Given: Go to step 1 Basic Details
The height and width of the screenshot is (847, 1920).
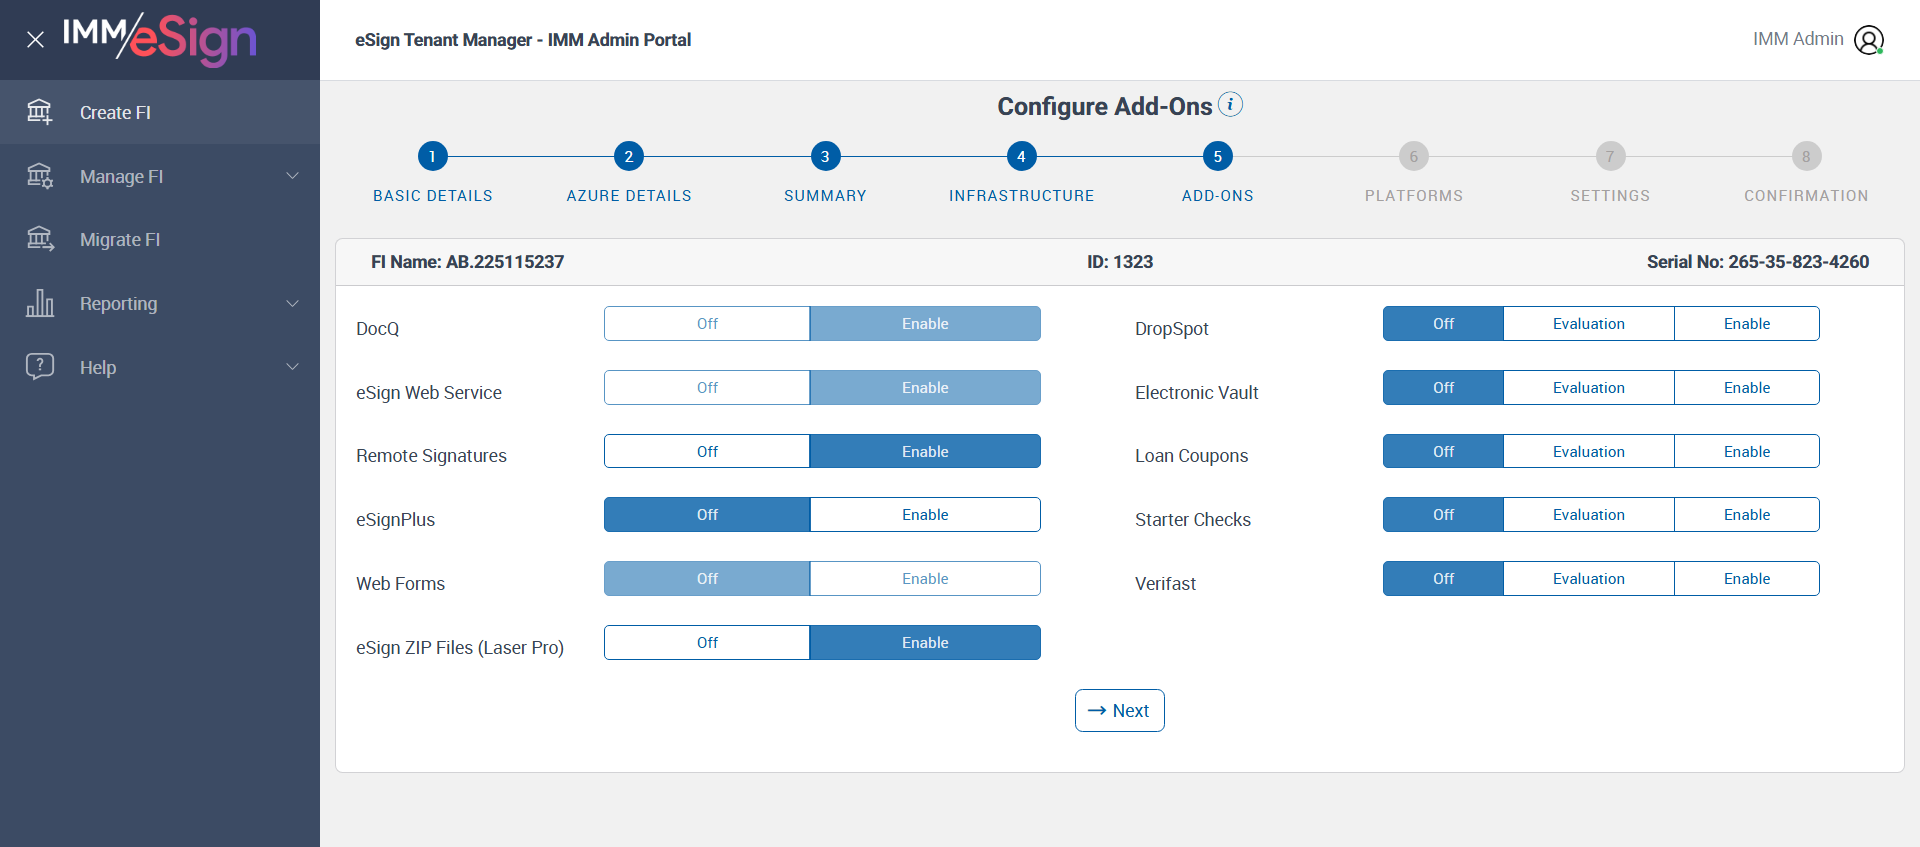Looking at the screenshot, I should [x=432, y=156].
